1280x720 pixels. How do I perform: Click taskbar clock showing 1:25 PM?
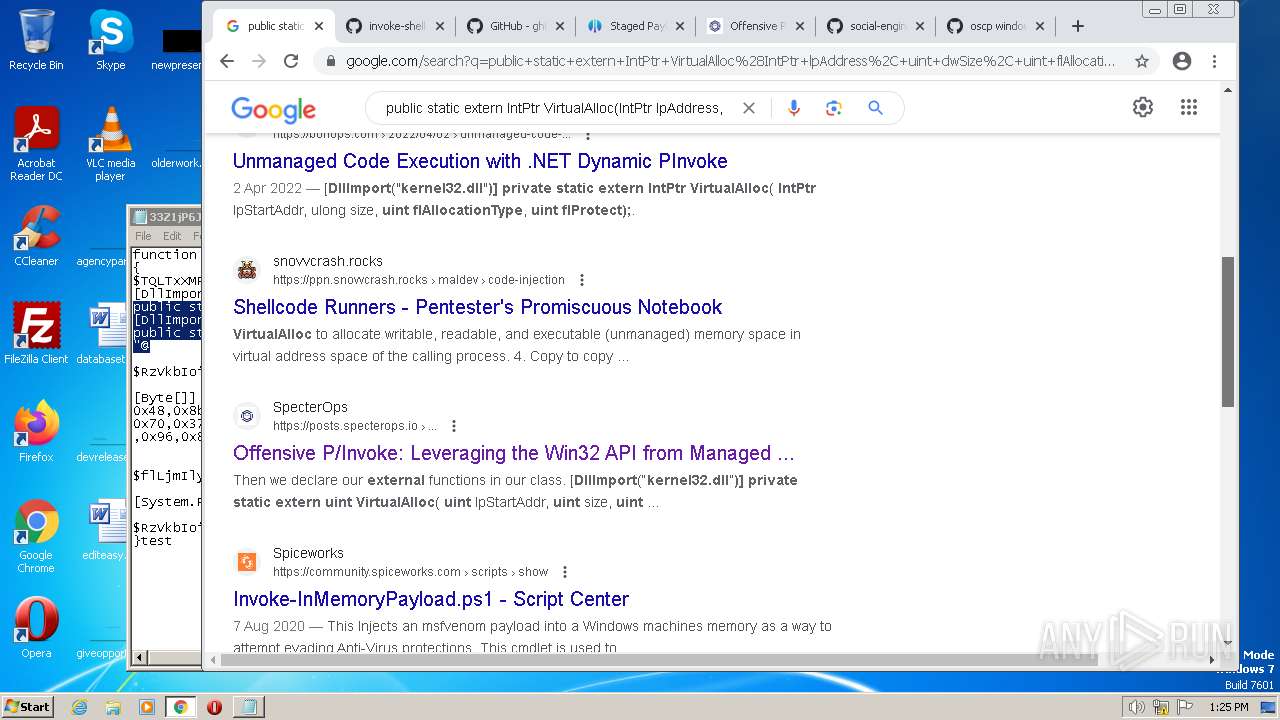(x=1228, y=707)
